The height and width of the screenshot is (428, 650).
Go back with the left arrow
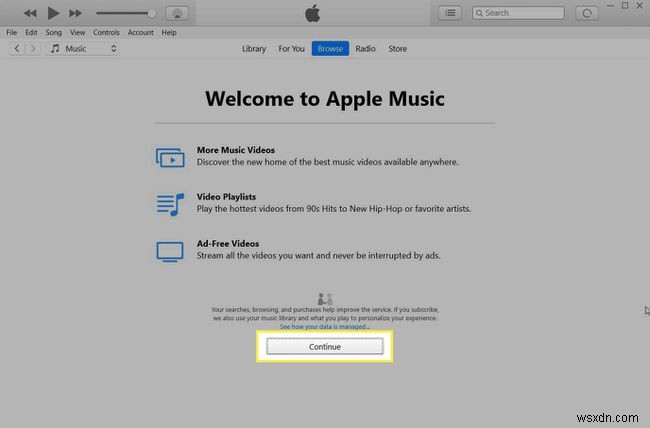[17, 49]
